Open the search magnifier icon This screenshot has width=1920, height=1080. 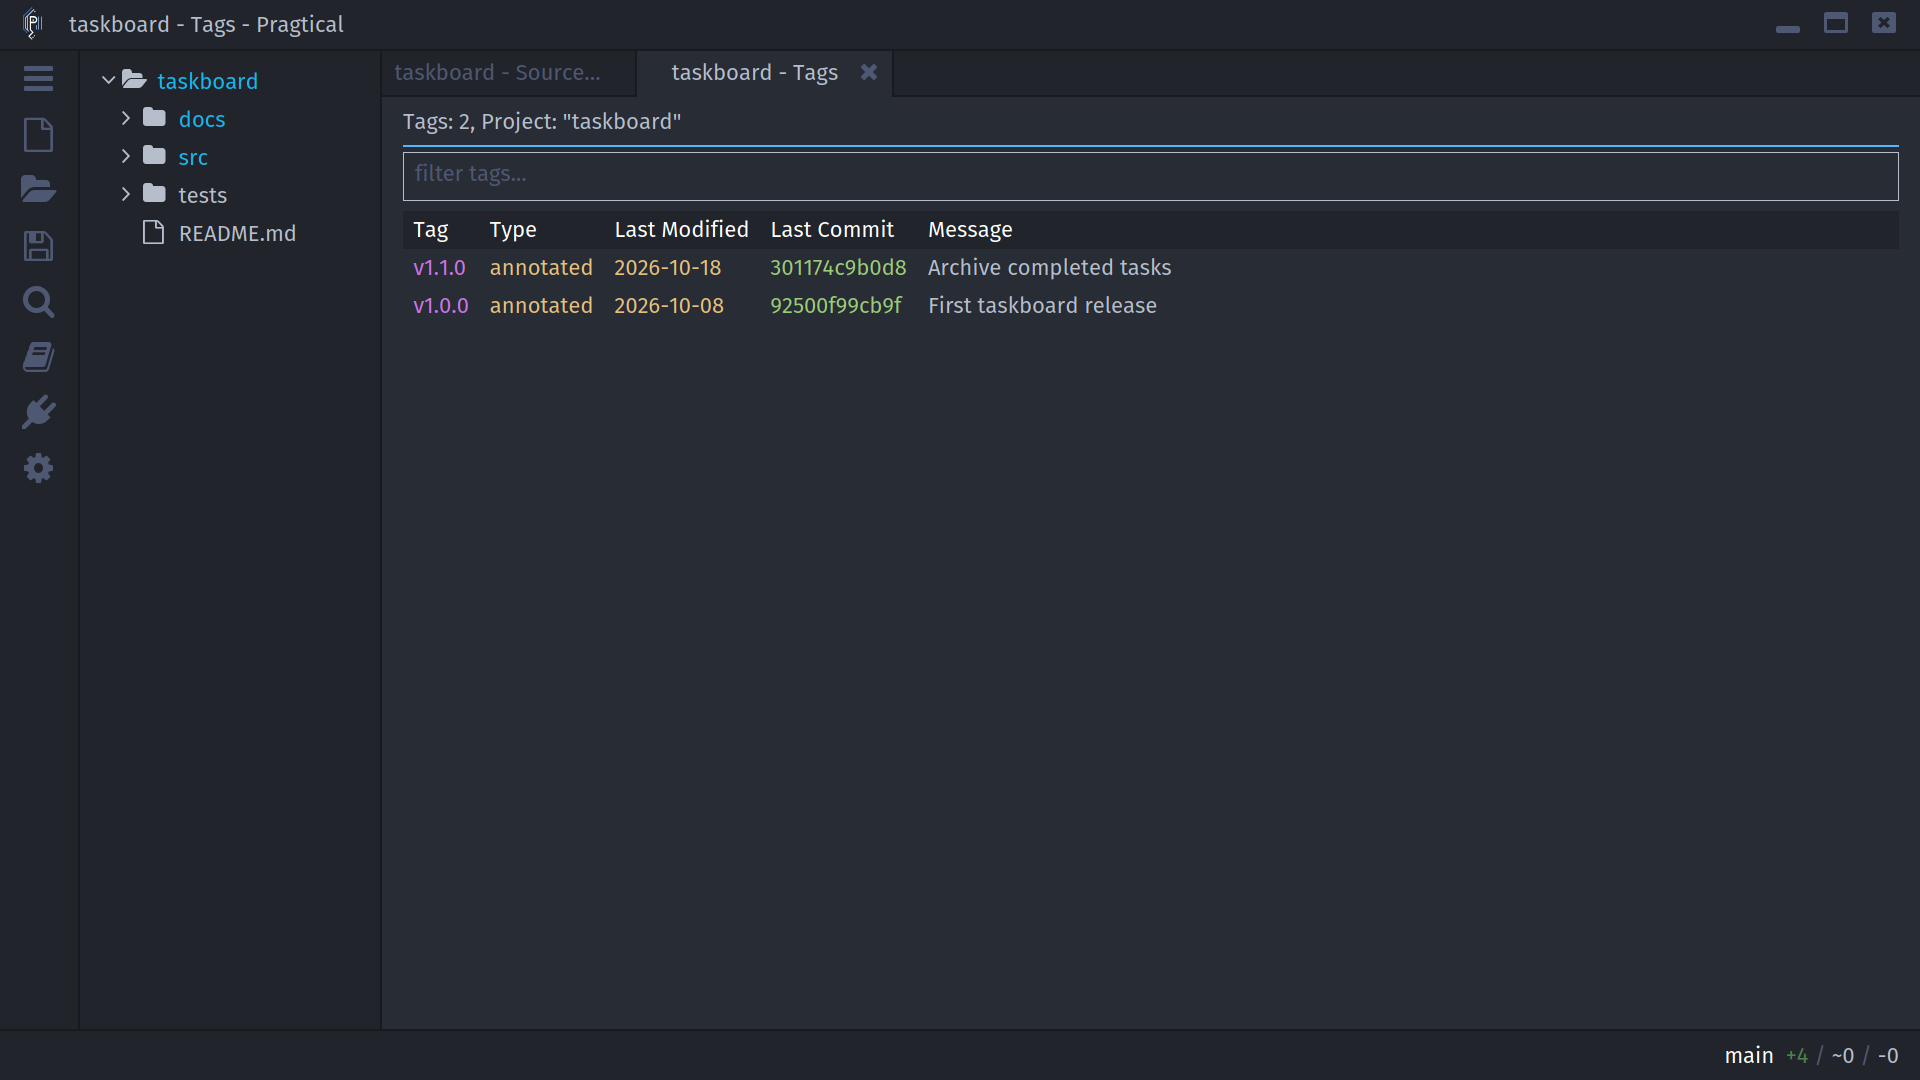click(38, 302)
